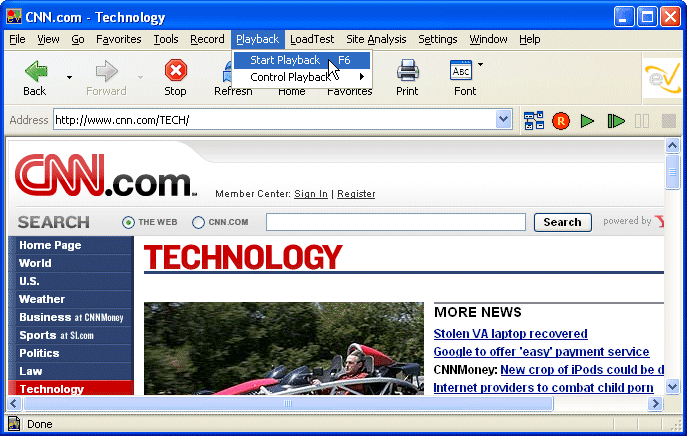Screen dimensions: 687x436
Task: Open the Forward history dropdown arrow
Action: pos(140,78)
